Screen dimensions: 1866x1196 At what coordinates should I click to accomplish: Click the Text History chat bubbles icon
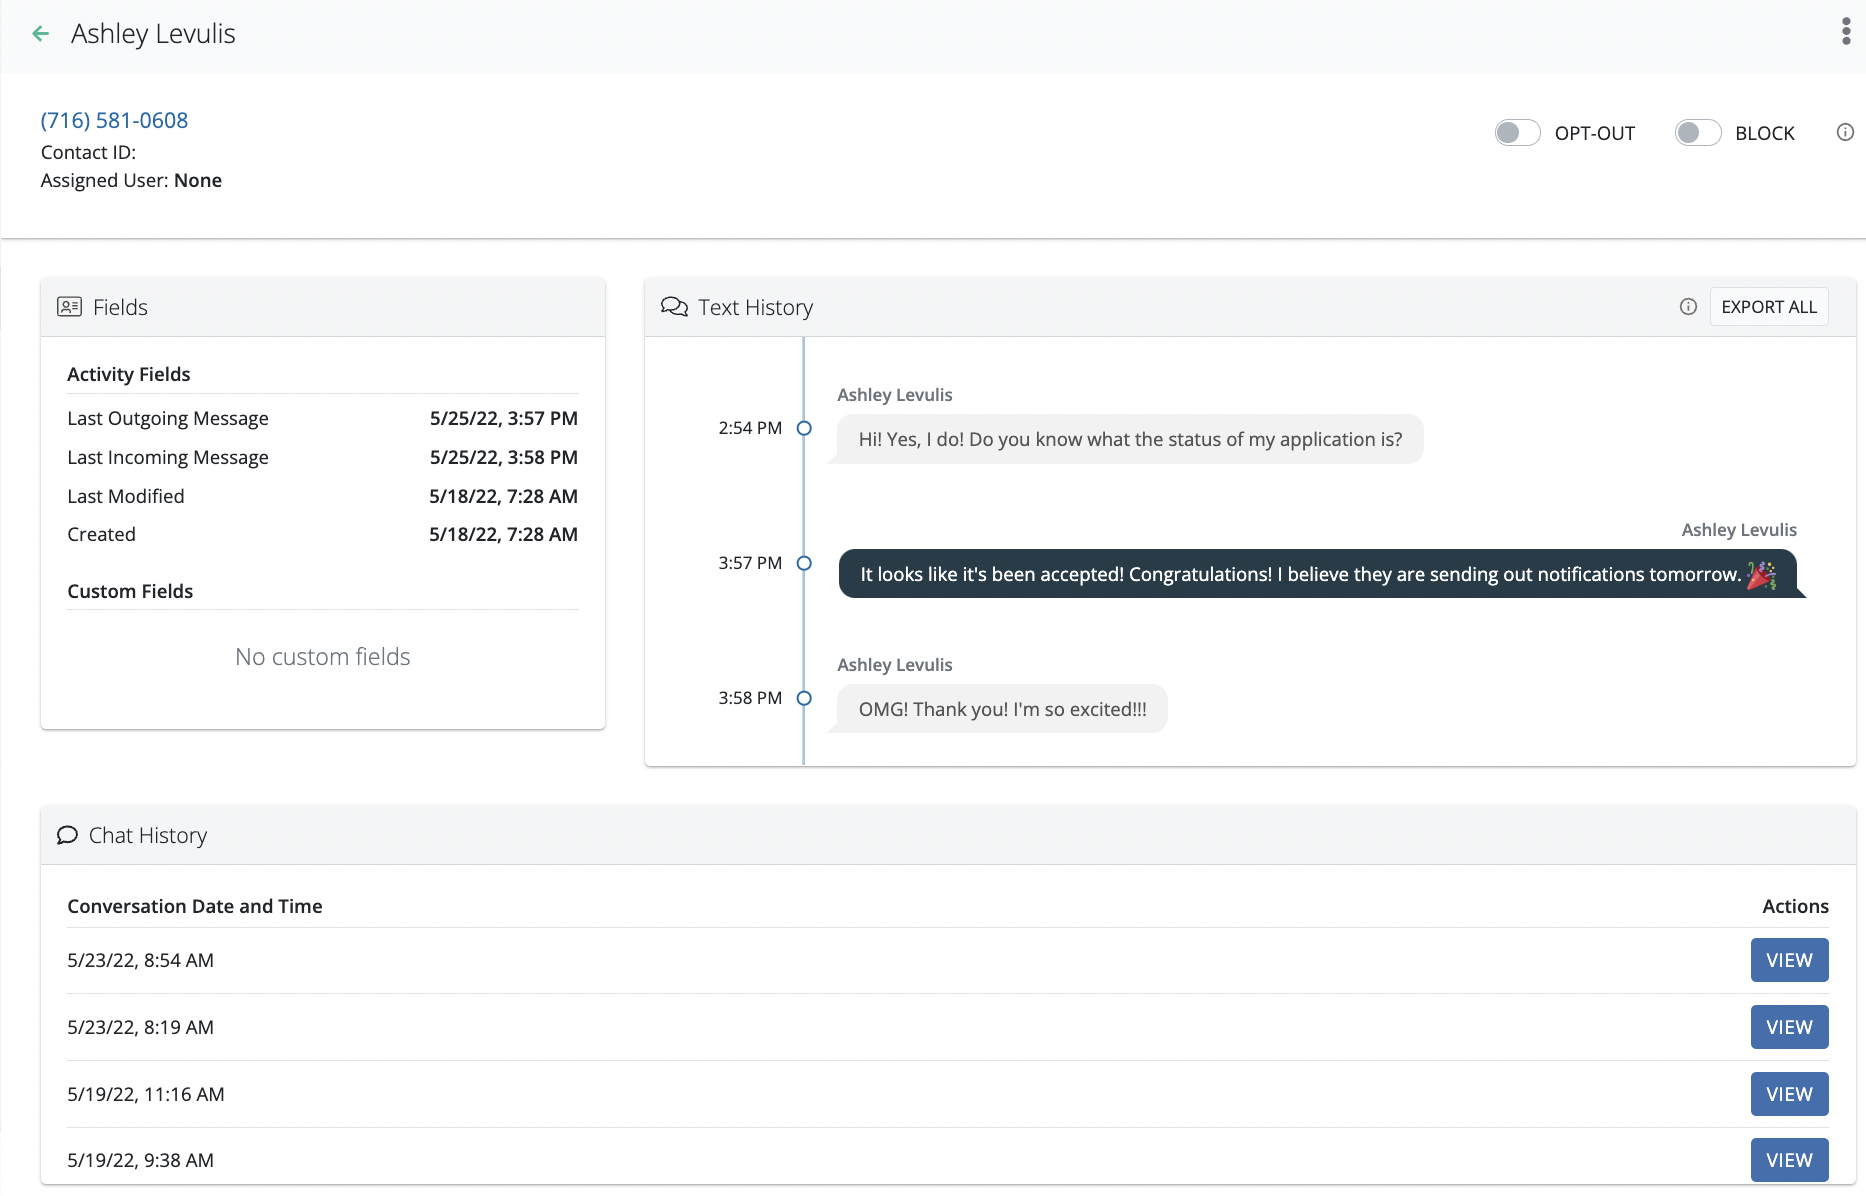(x=674, y=307)
